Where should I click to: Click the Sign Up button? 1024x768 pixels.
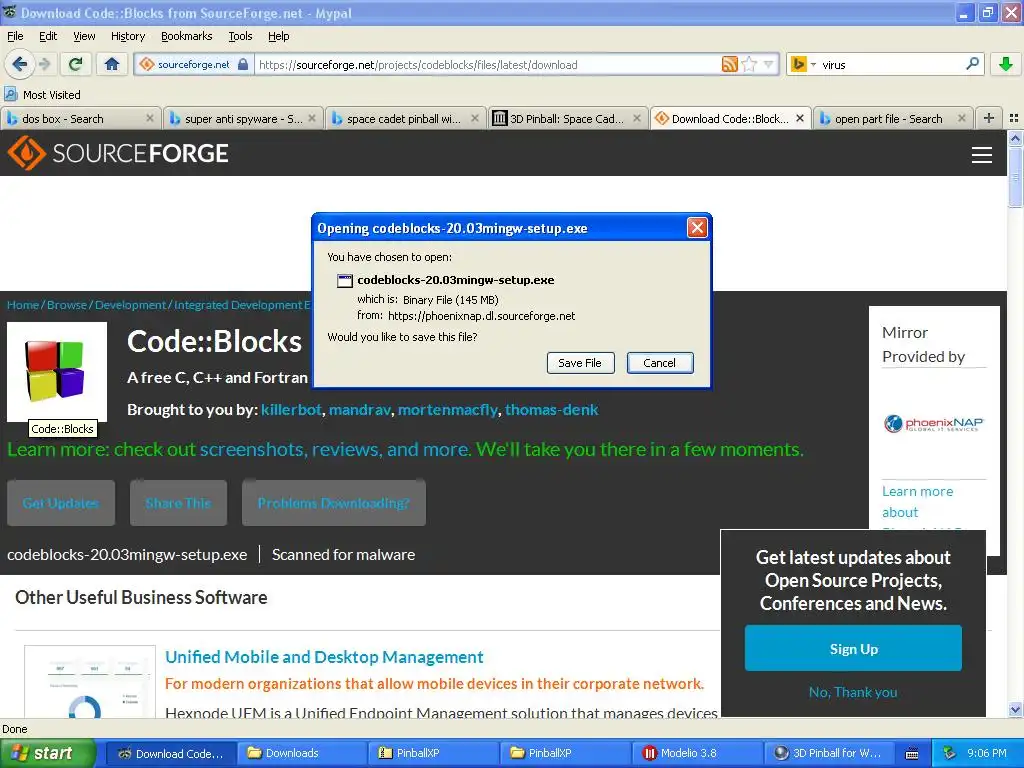(853, 648)
